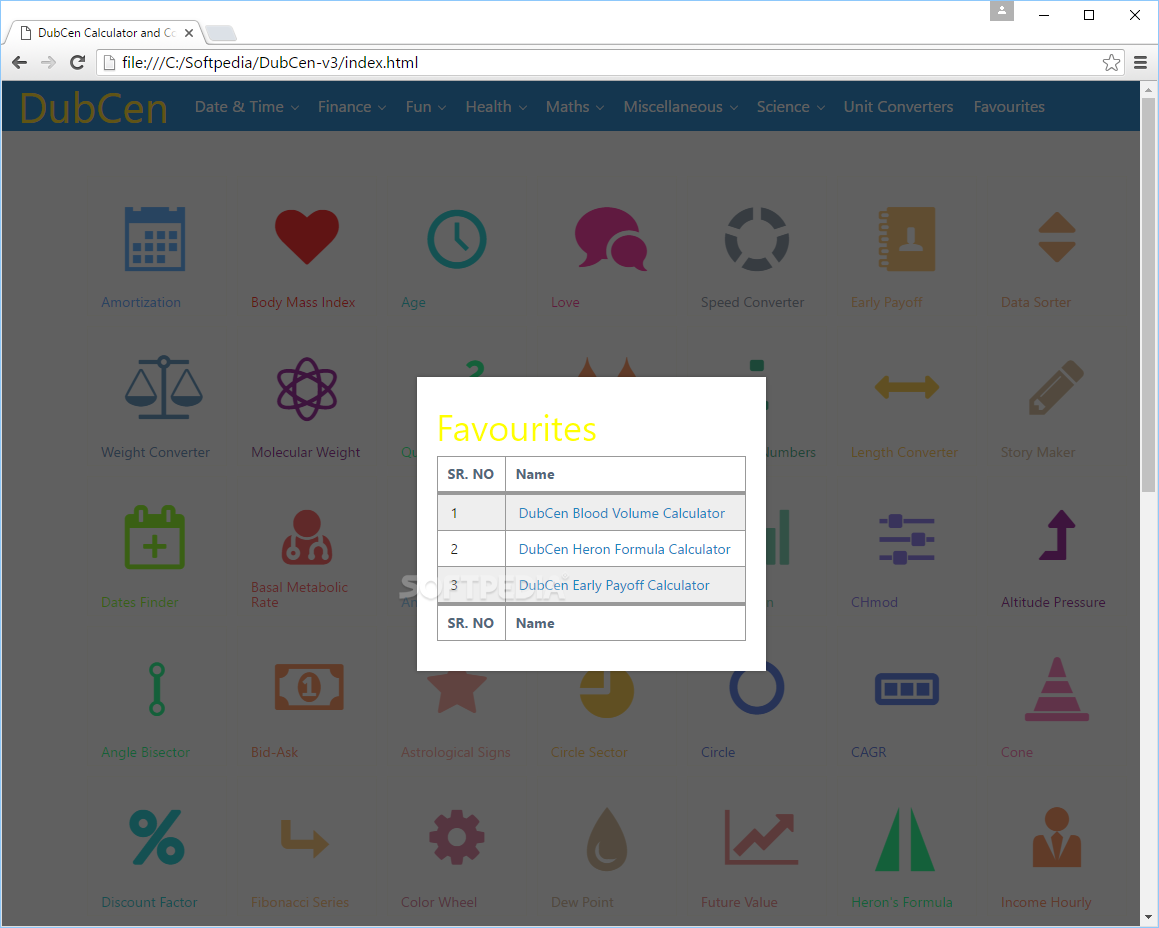Open the Chrome hamburger menu
Viewport: 1159px width, 928px height.
tap(1141, 63)
